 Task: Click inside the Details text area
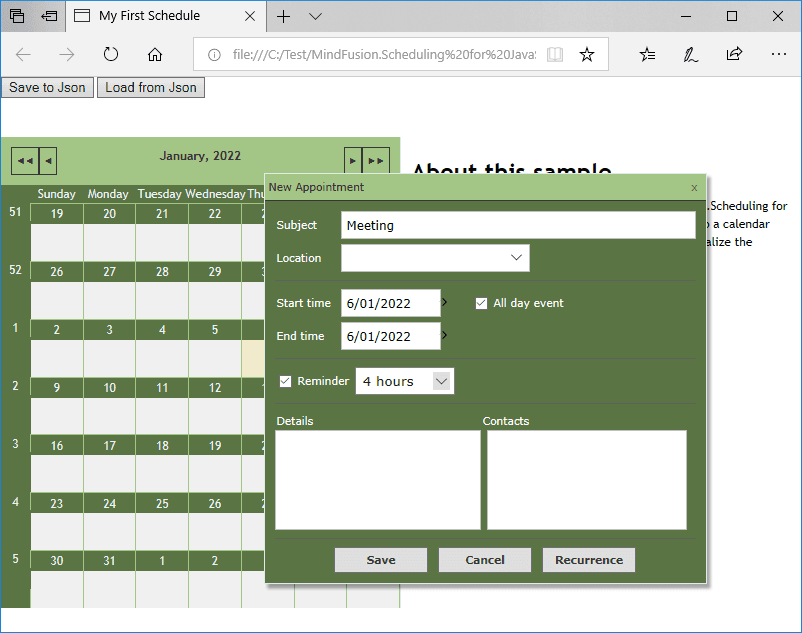[378, 480]
